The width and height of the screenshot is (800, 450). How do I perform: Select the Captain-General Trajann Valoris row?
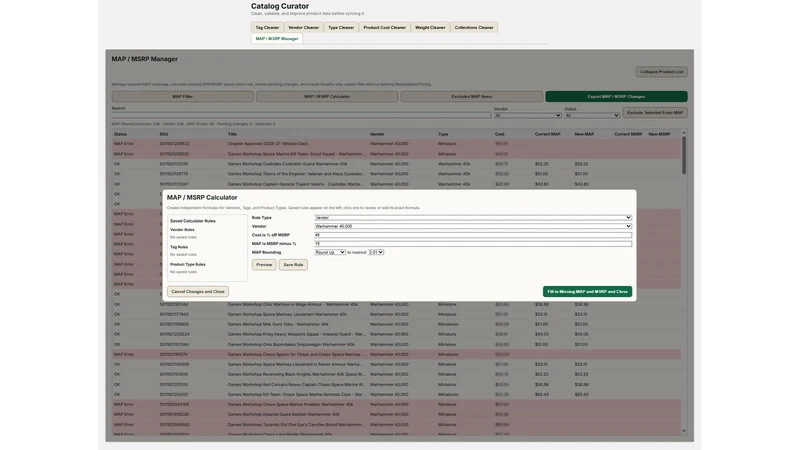[396, 184]
